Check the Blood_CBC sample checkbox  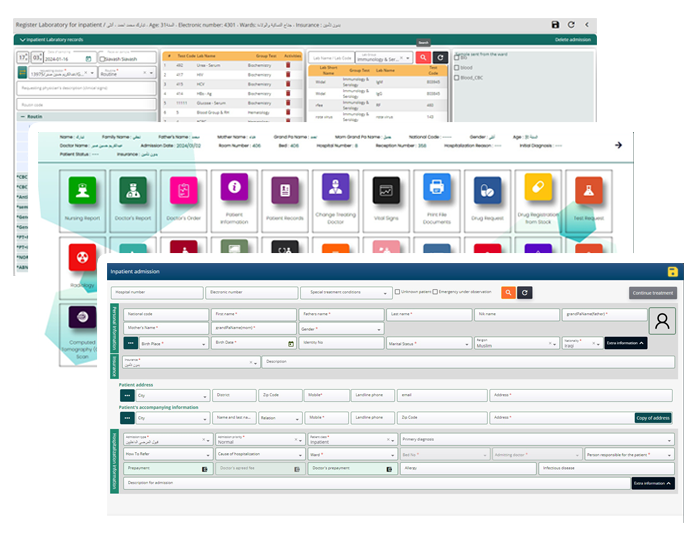click(457, 78)
